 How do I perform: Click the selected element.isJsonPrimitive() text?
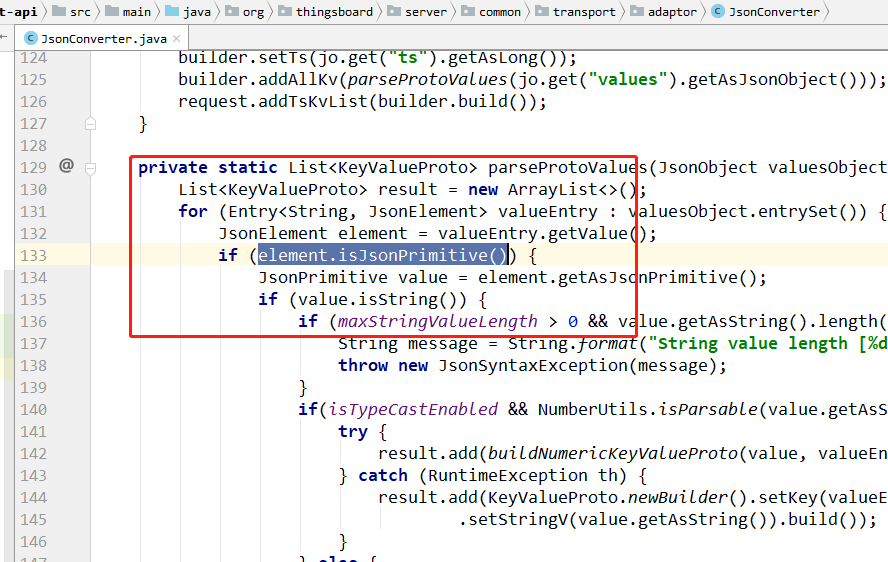[383, 256]
